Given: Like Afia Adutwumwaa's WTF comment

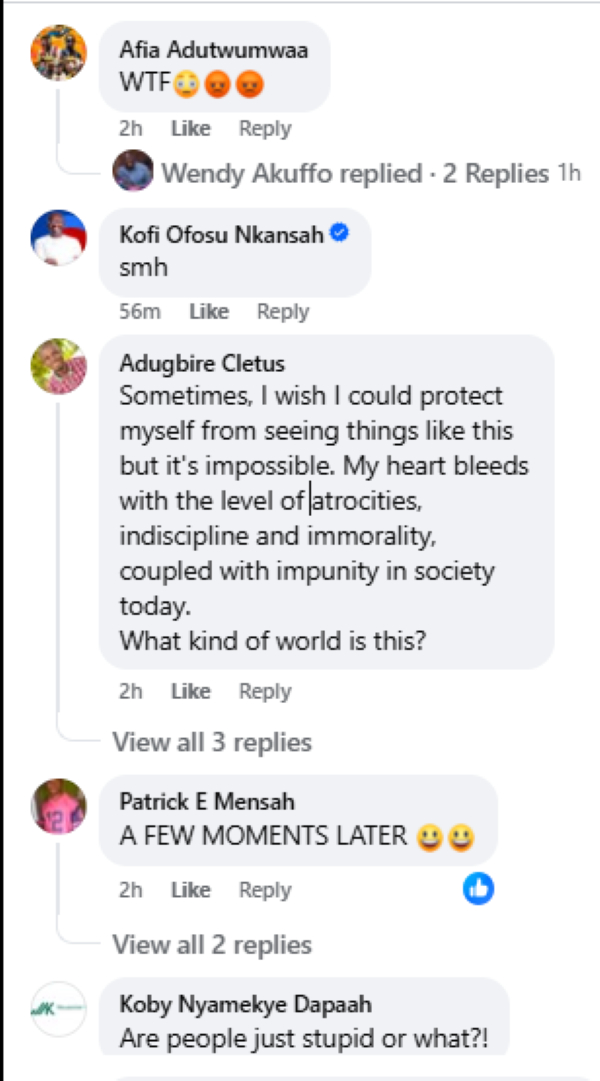Looking at the screenshot, I should 191,129.
